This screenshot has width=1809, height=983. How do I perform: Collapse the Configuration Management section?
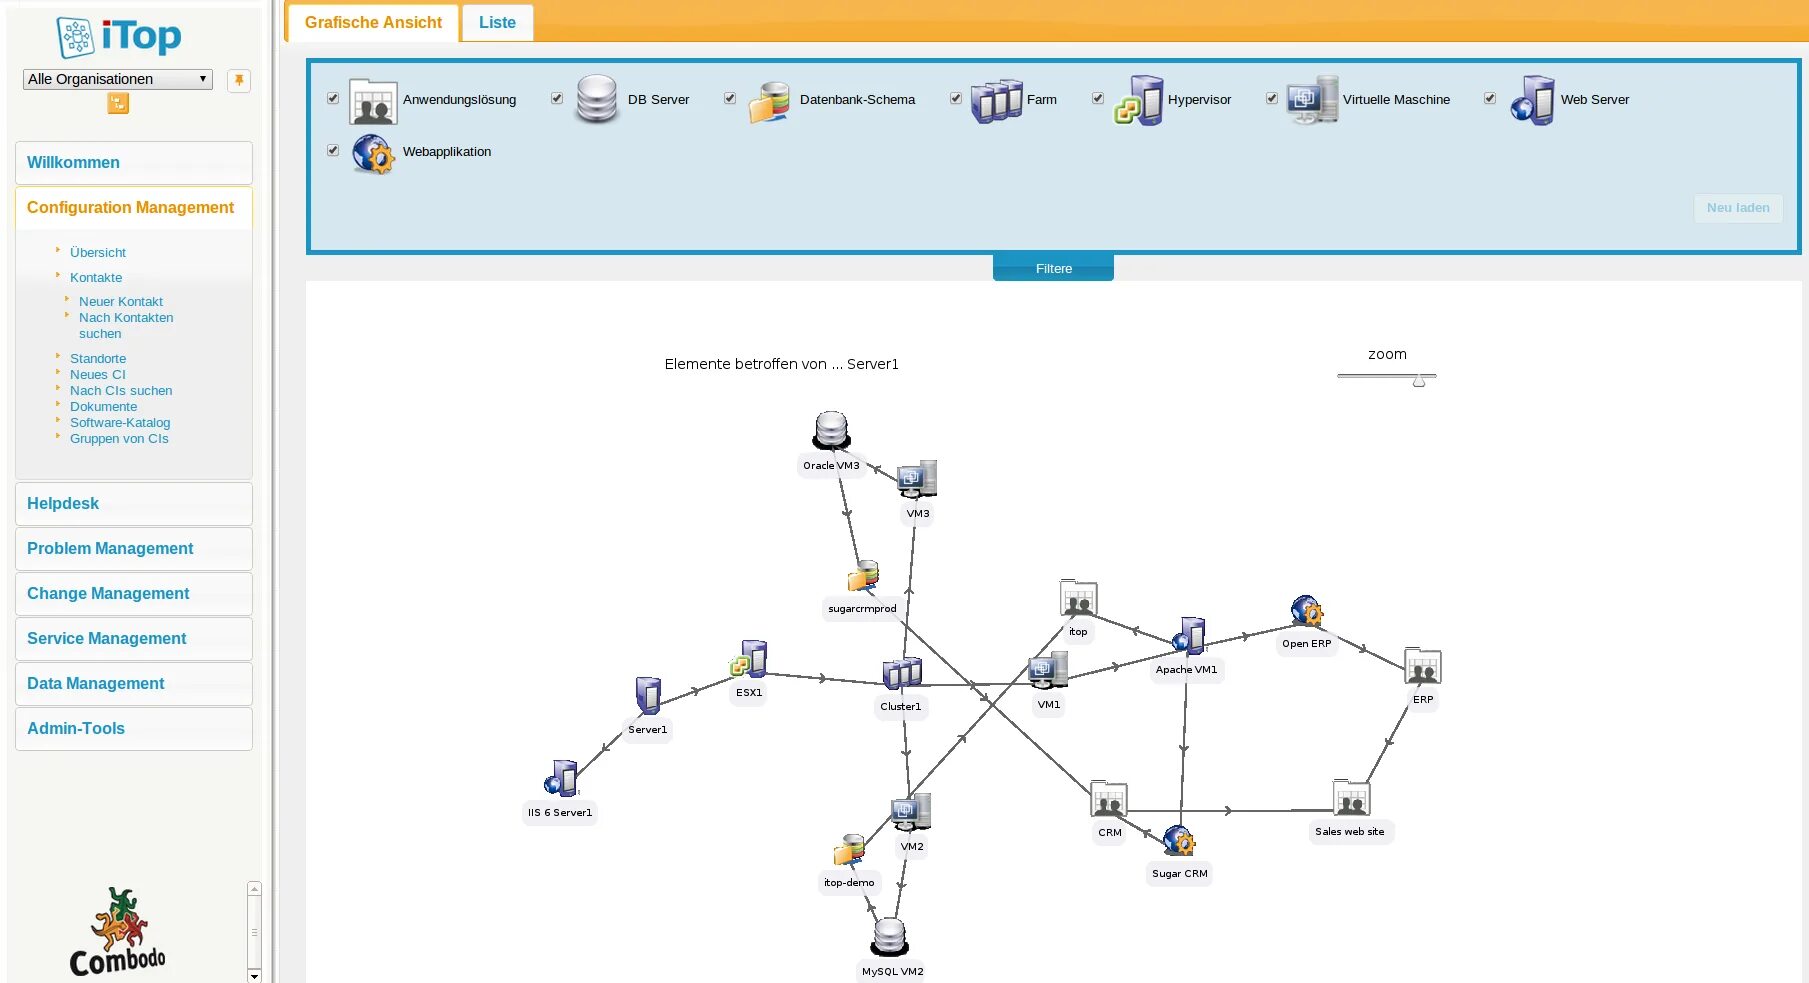coord(134,207)
